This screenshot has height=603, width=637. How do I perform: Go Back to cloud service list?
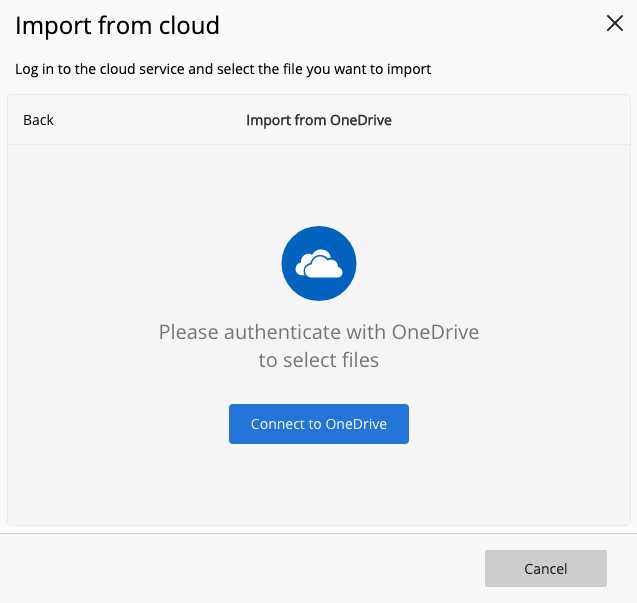click(x=38, y=120)
